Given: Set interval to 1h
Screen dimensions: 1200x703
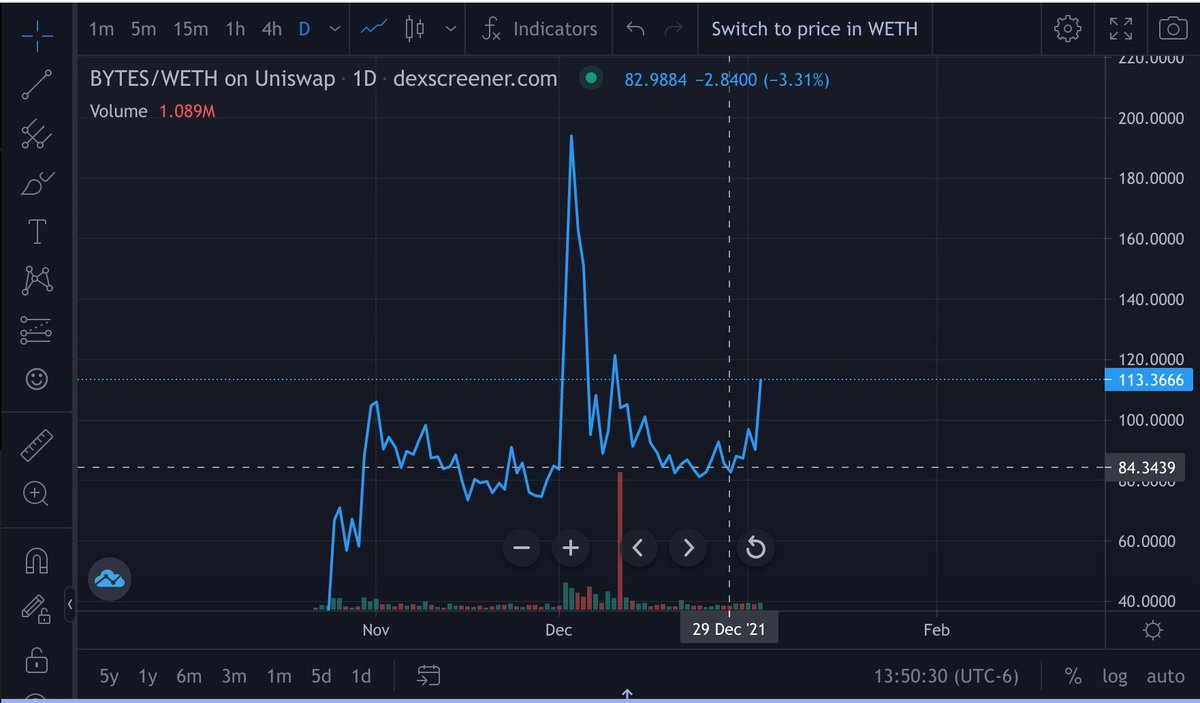Looking at the screenshot, I should [x=235, y=29].
